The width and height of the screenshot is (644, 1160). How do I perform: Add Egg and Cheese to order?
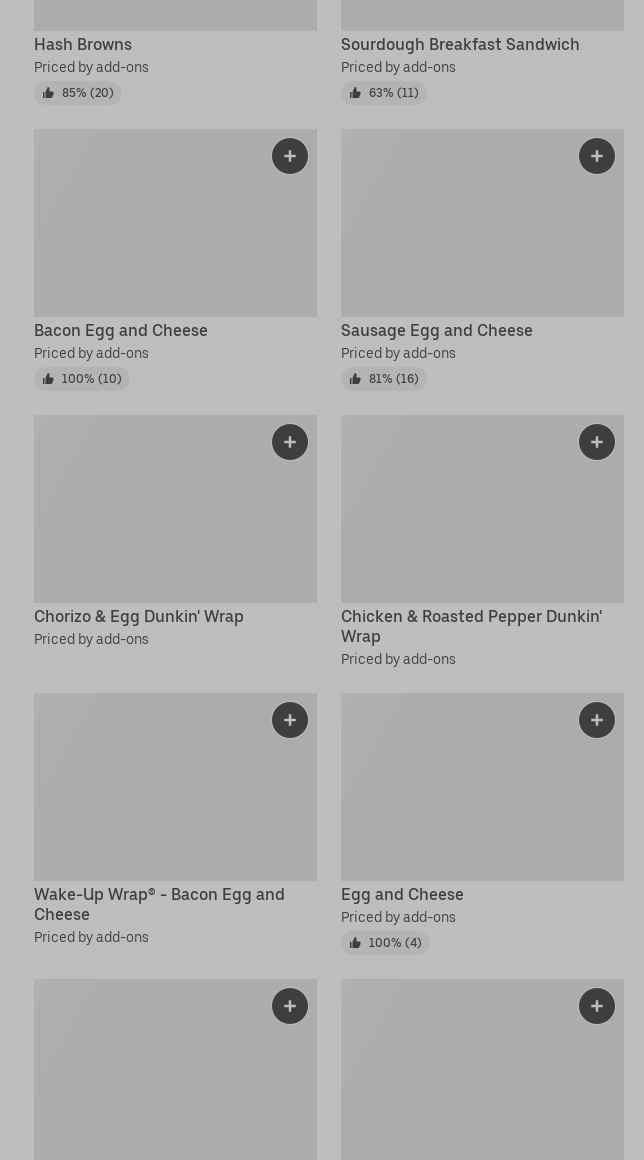click(x=597, y=720)
